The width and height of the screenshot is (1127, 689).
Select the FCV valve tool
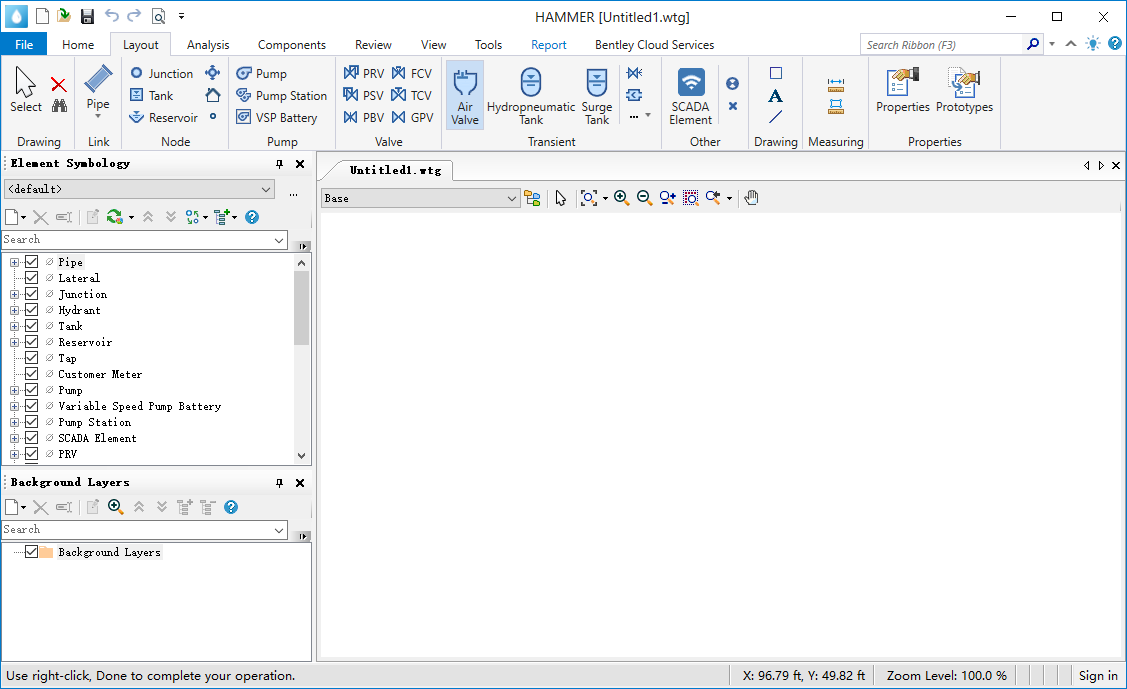click(x=412, y=73)
